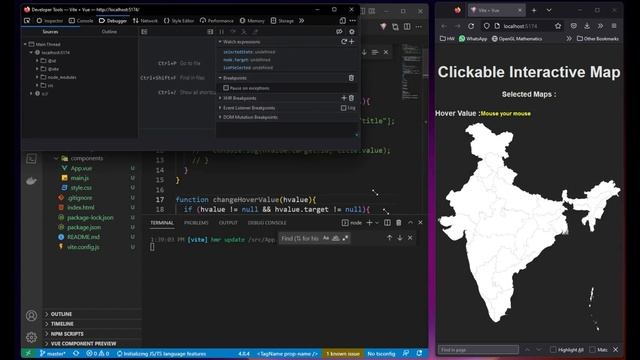
Task: Split the terminal panel
Action: click(x=387, y=222)
